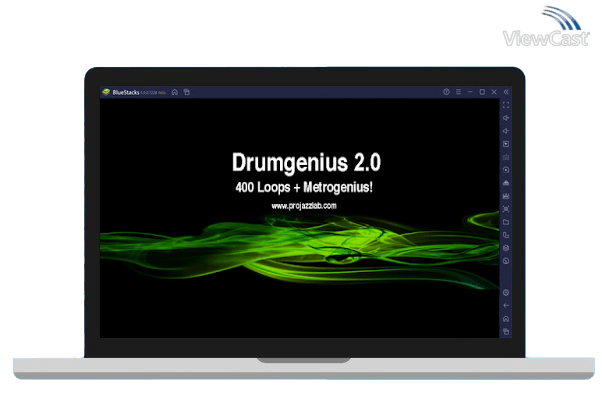Open the media manager folder icon
The image size is (602, 414).
[506, 222]
